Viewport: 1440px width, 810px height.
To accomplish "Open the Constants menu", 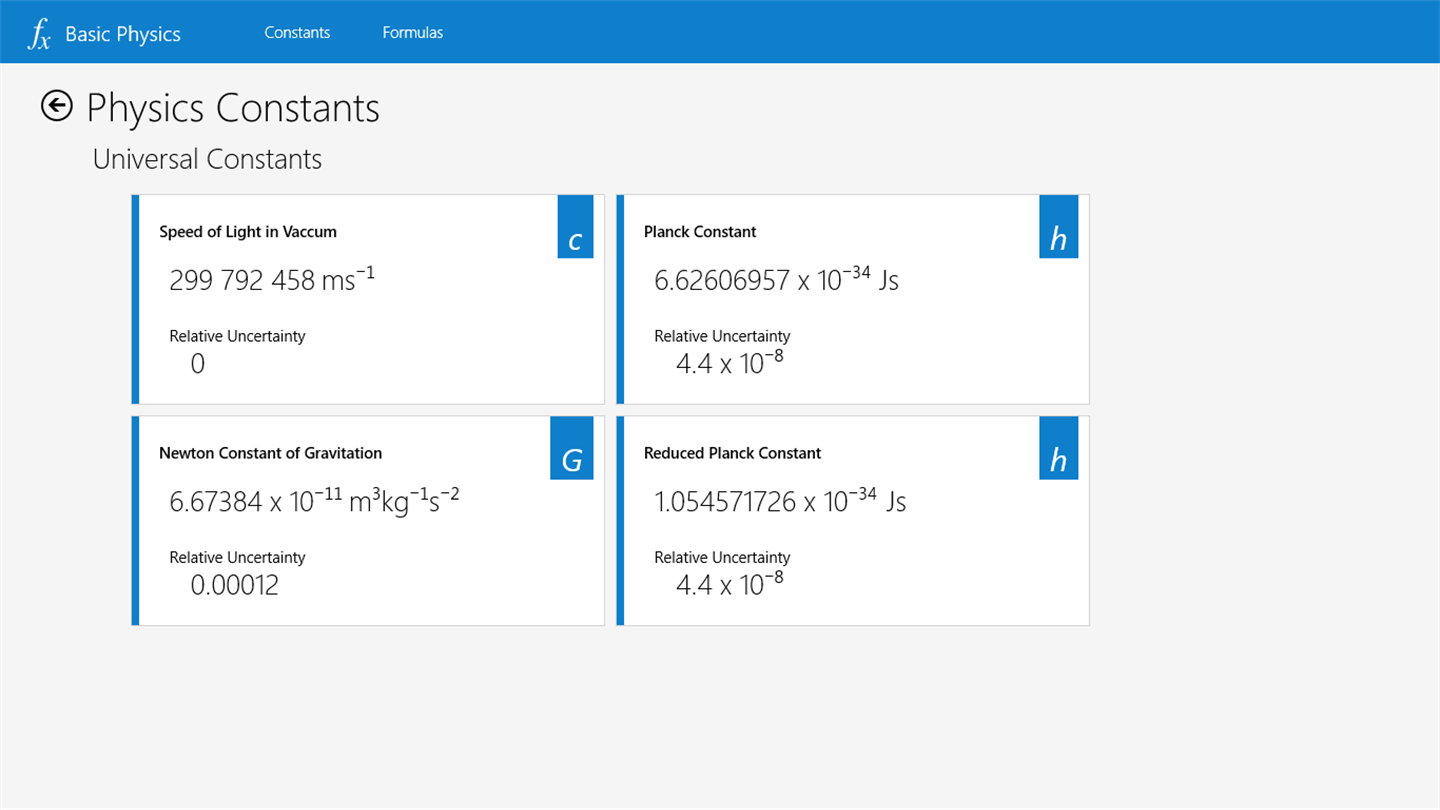I will [297, 32].
